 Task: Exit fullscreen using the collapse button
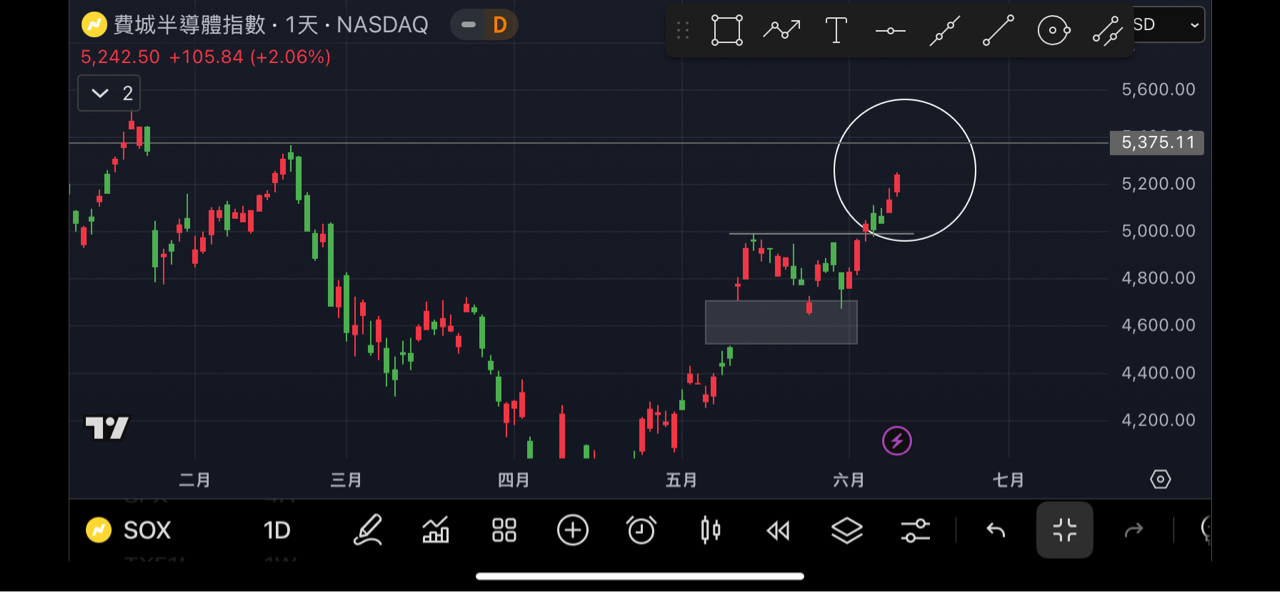(1064, 530)
